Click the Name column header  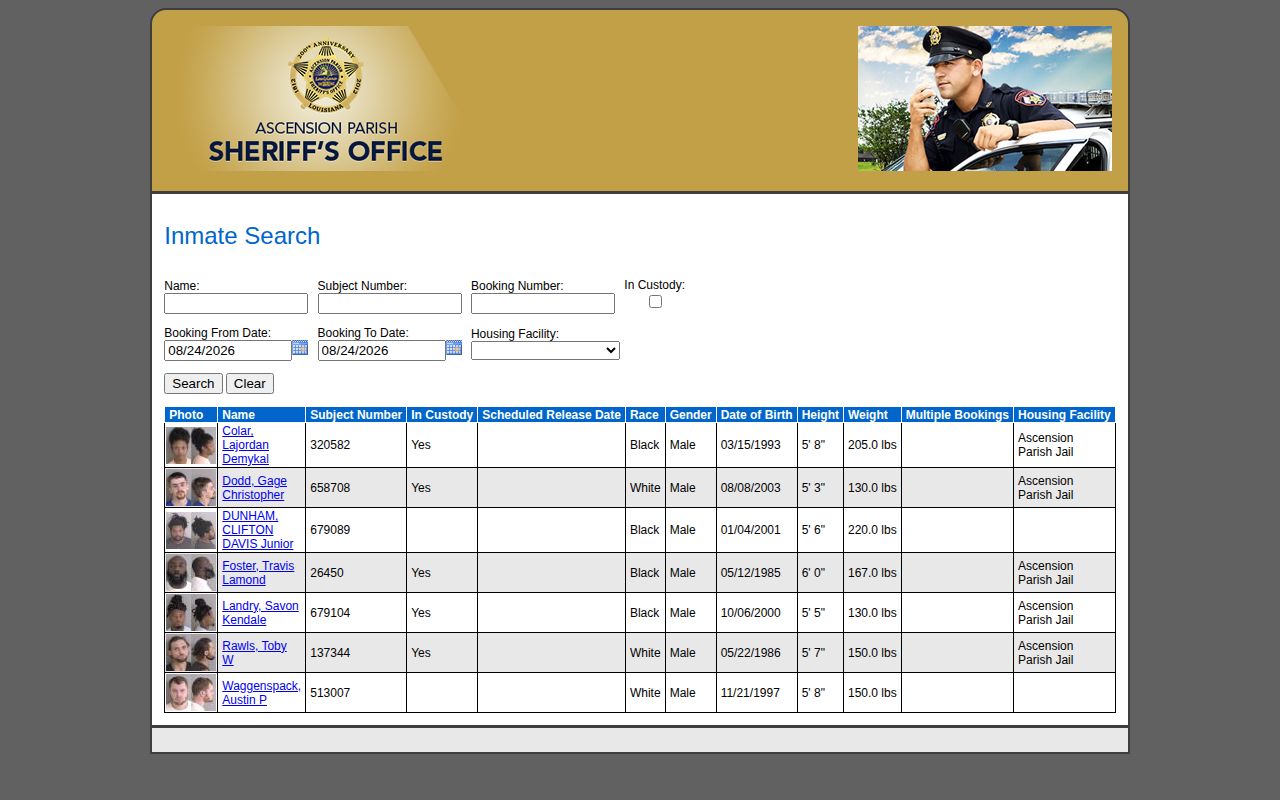261,415
